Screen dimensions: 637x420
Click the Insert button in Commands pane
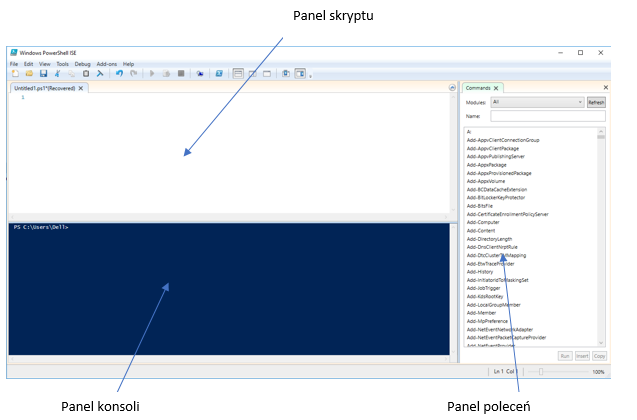coord(582,356)
